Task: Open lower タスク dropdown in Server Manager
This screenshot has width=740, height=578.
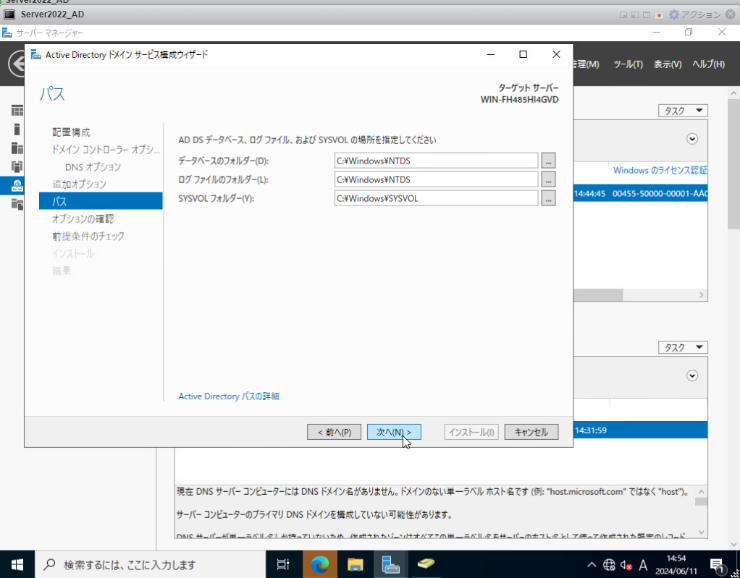Action: click(x=683, y=348)
